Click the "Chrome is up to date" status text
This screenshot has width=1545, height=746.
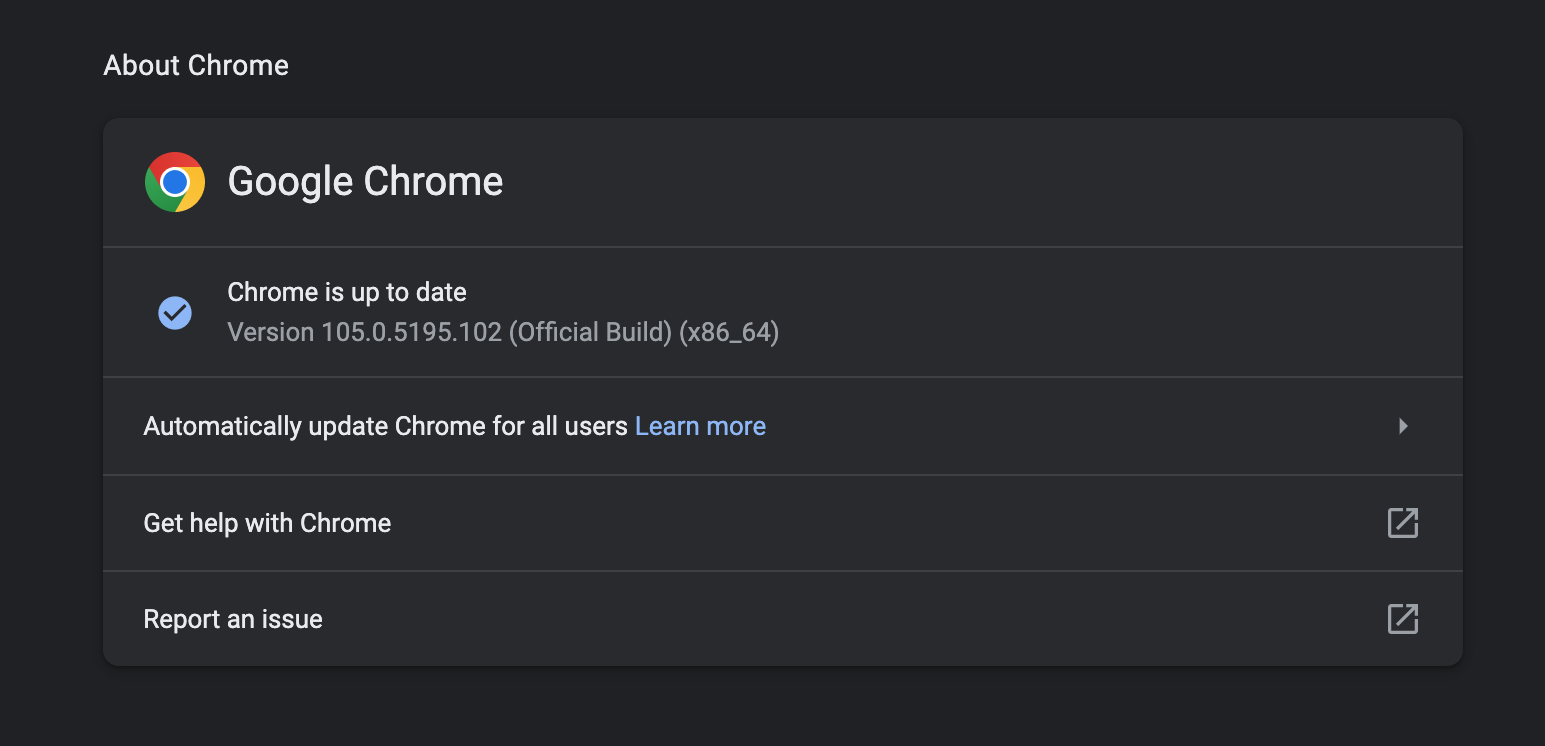click(x=347, y=292)
